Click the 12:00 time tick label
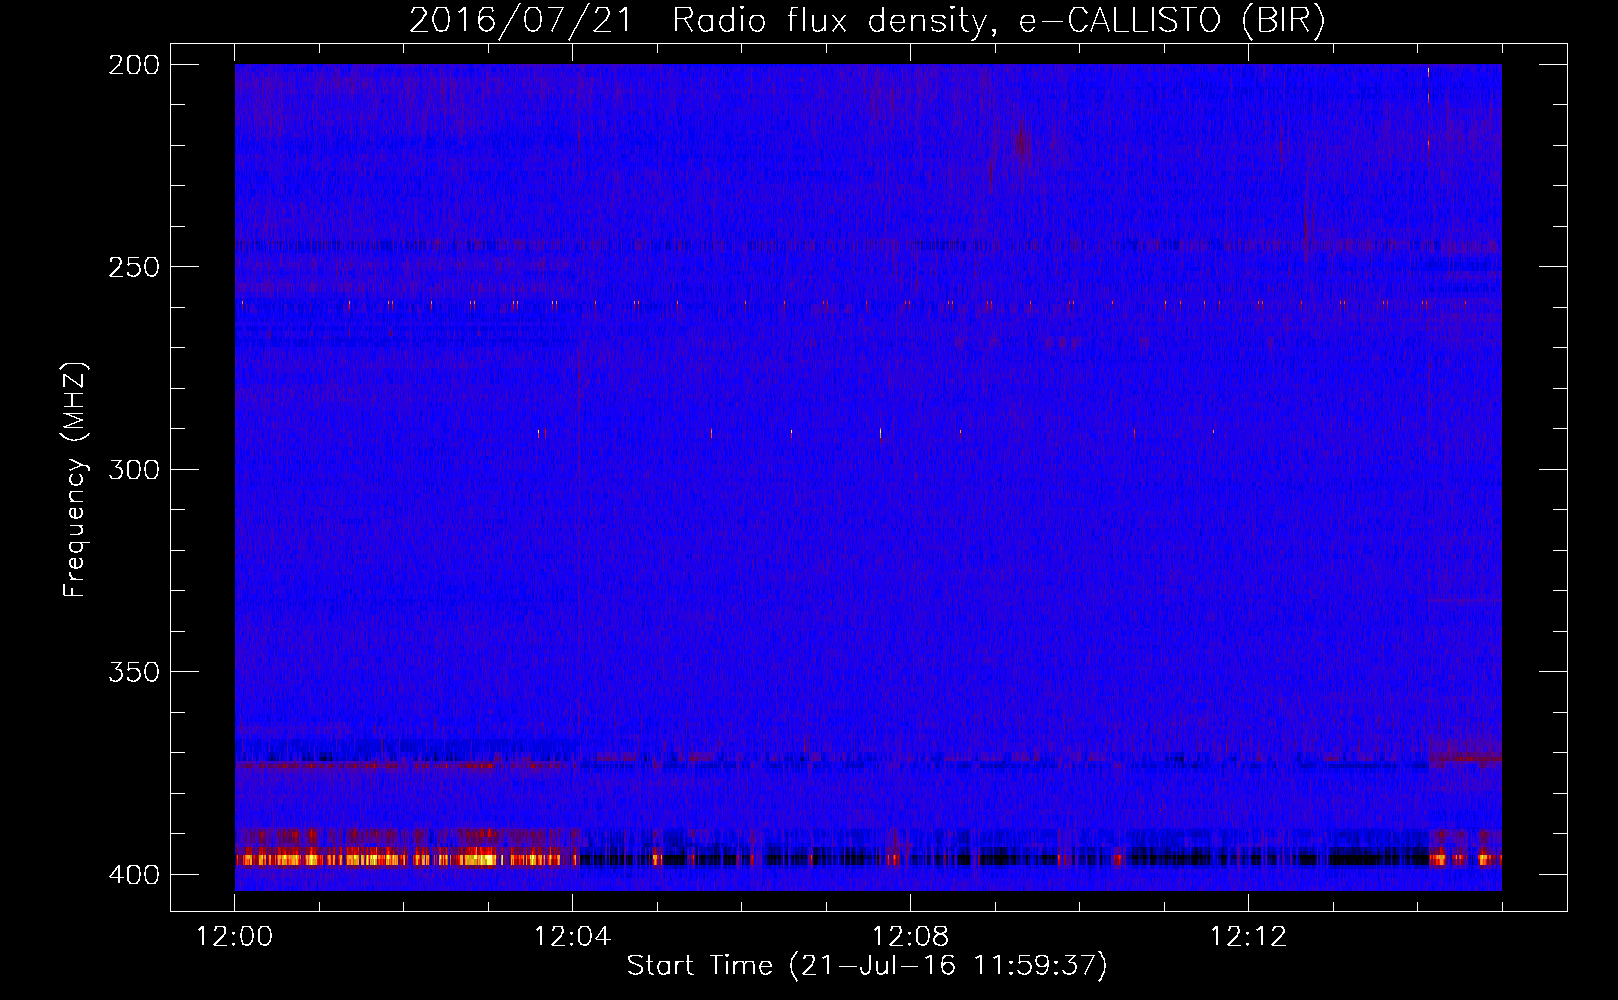 [235, 937]
